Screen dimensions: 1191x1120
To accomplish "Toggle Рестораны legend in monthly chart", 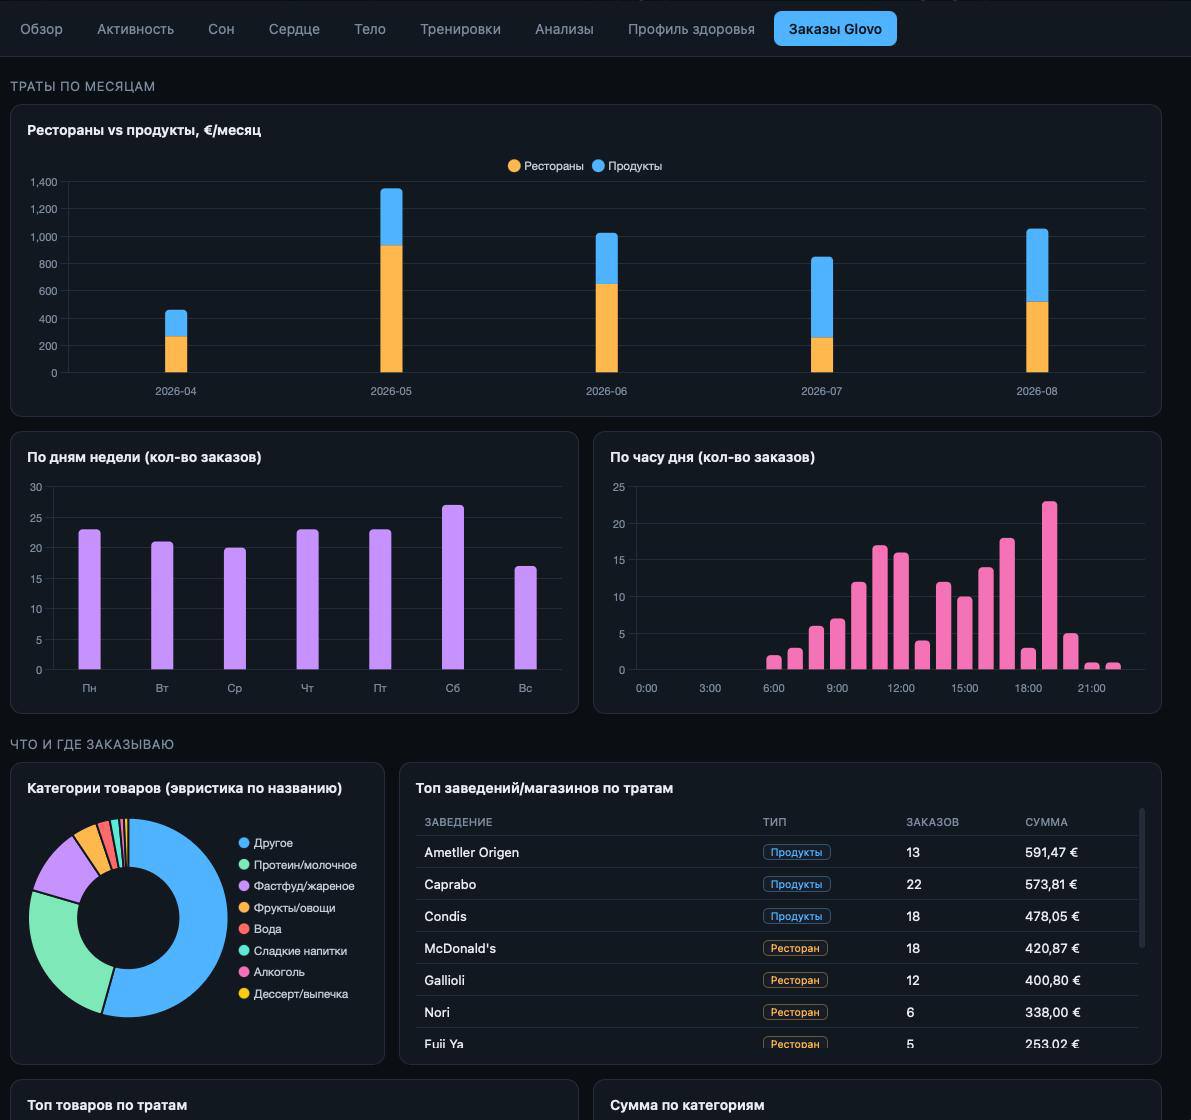I will click(545, 166).
